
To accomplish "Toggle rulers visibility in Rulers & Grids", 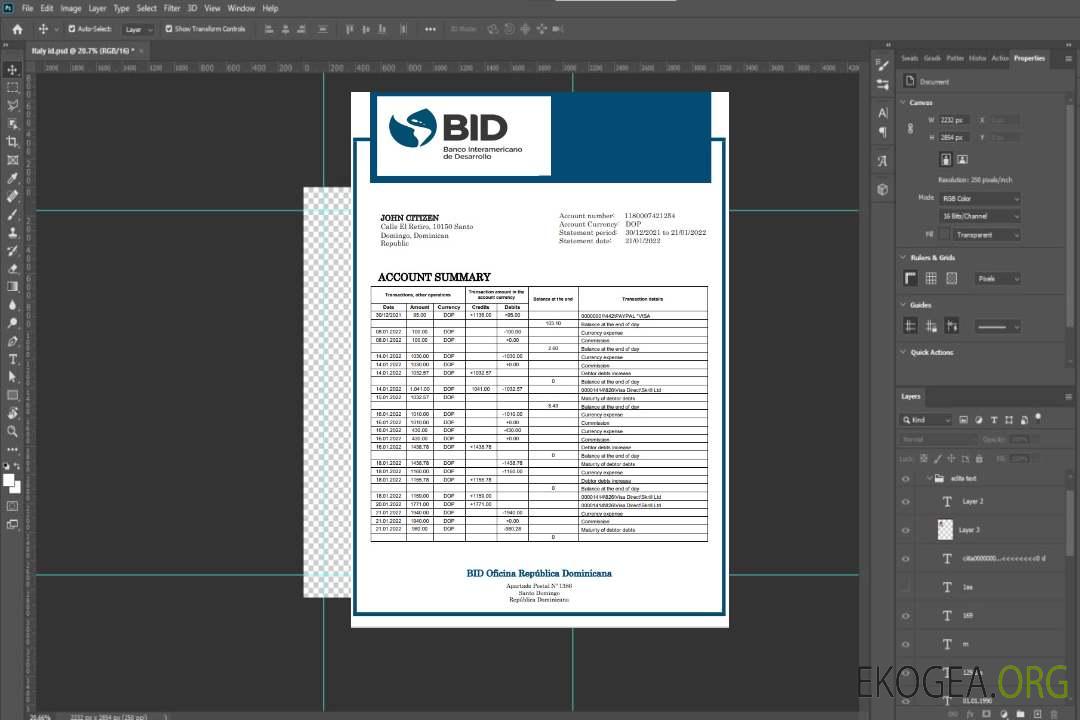I will click(x=911, y=278).
